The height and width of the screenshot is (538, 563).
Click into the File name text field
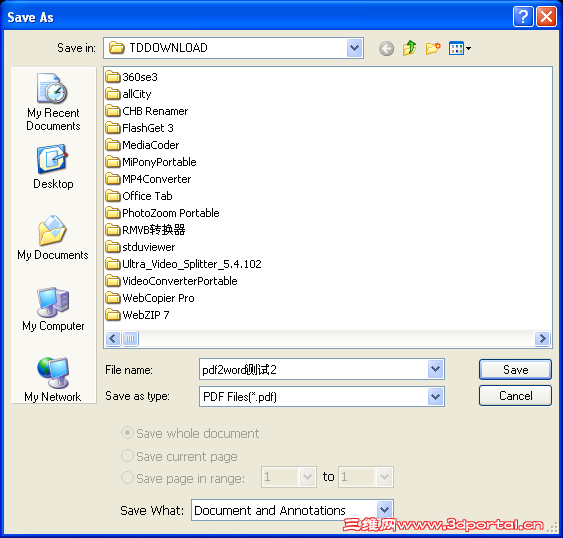313,369
